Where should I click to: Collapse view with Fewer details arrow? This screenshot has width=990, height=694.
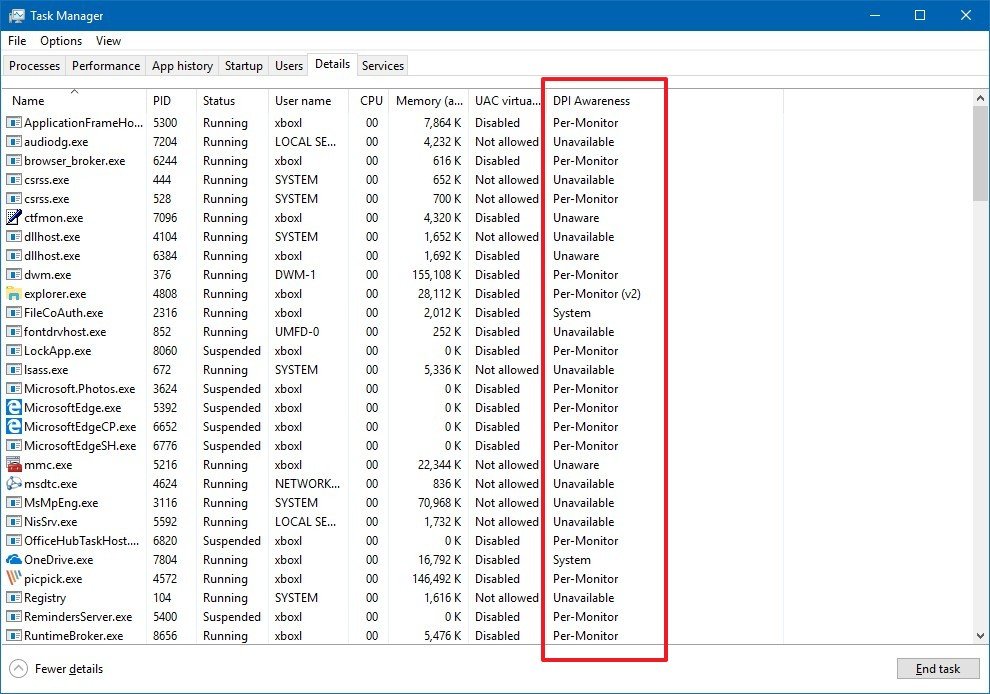click(19, 668)
